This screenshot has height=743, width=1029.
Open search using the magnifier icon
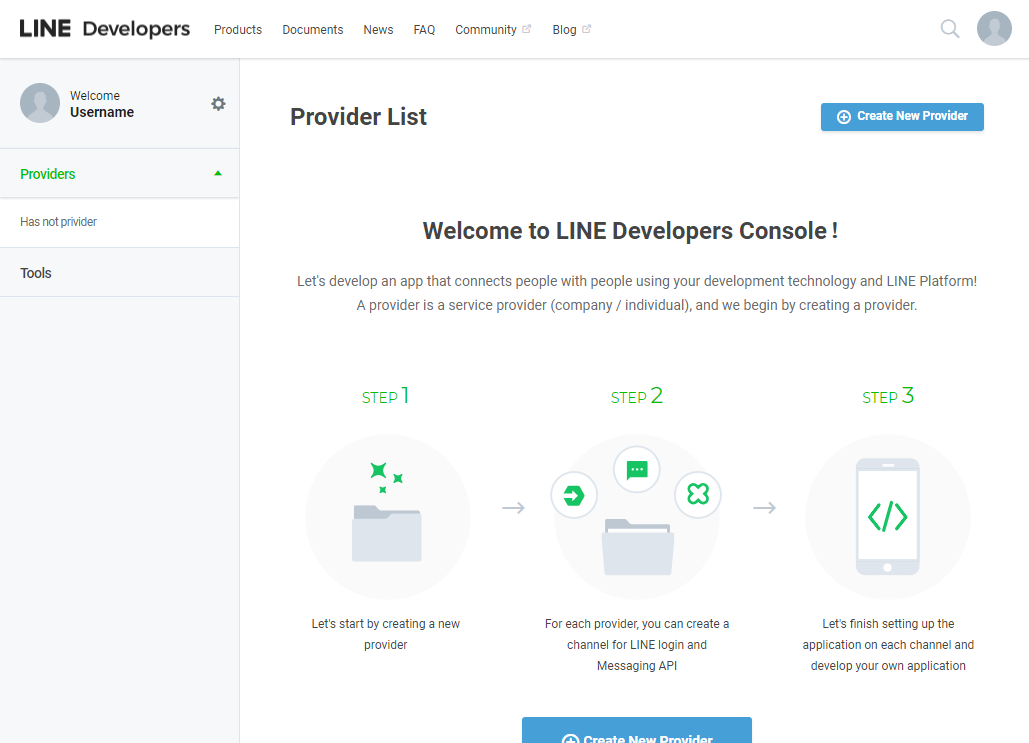tap(948, 29)
